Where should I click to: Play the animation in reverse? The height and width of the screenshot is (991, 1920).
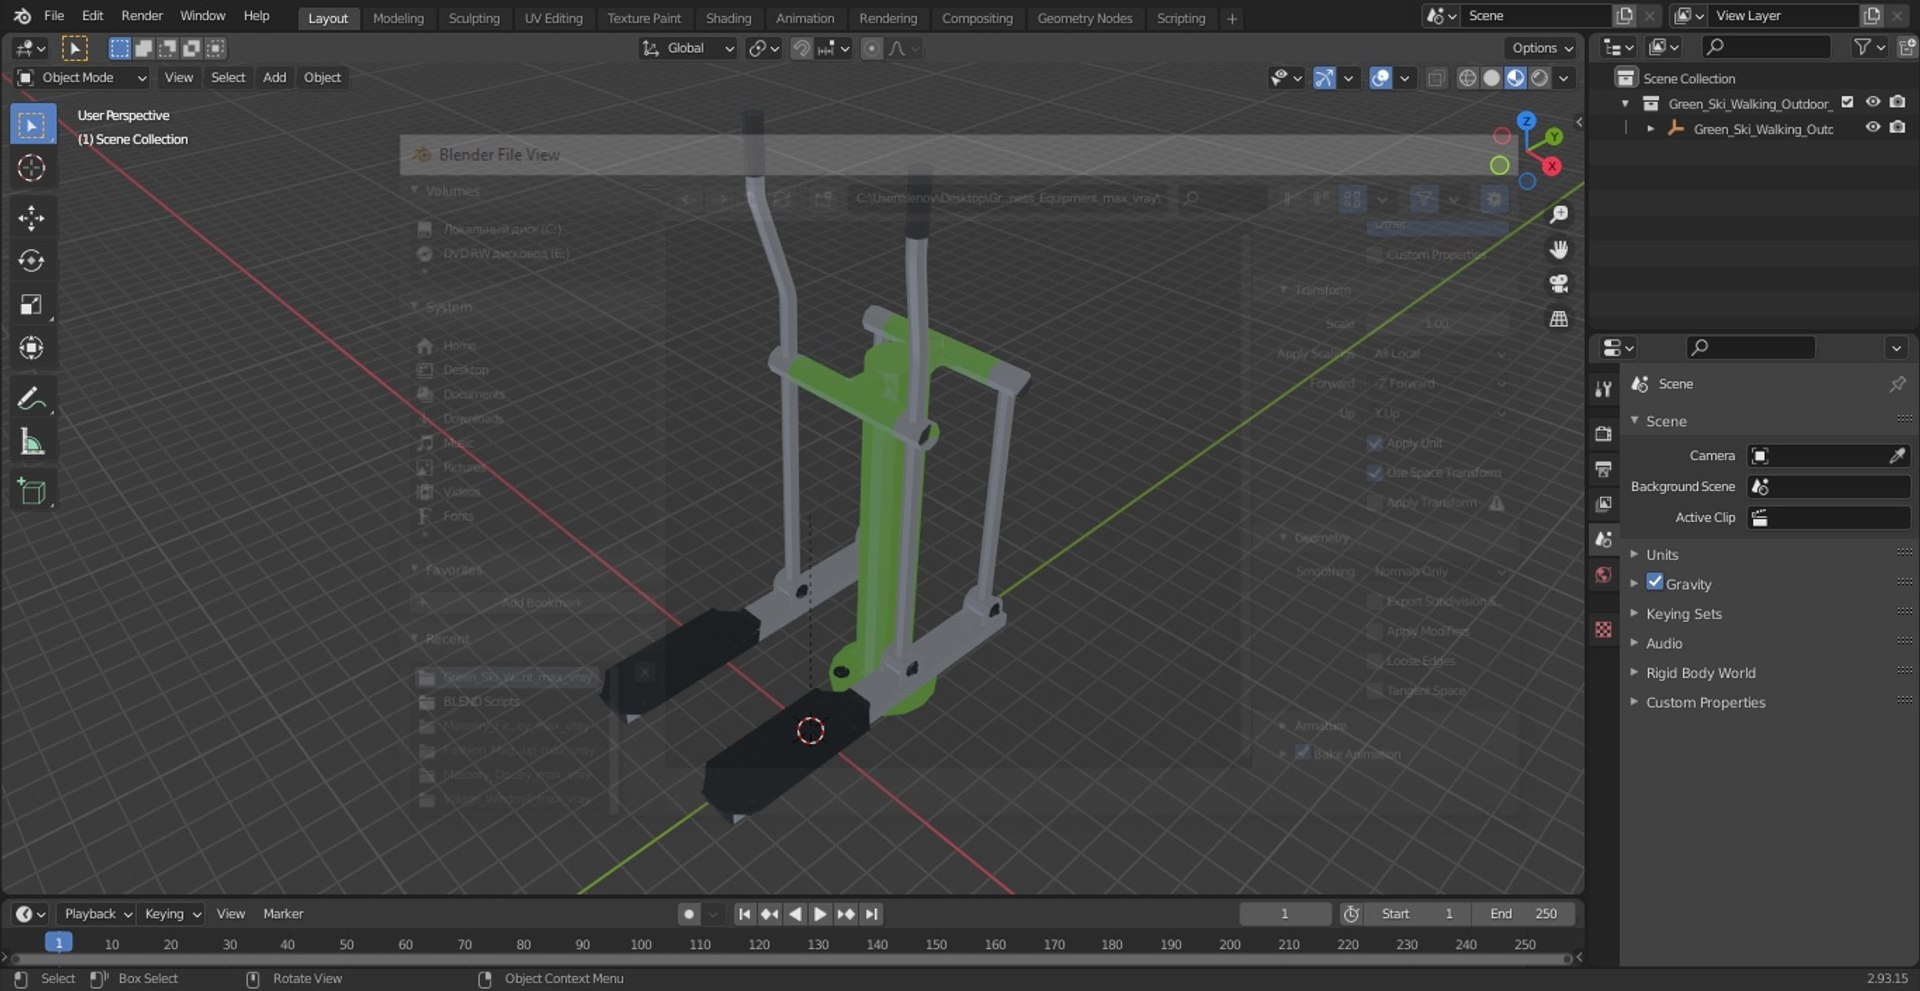pyautogui.click(x=795, y=914)
